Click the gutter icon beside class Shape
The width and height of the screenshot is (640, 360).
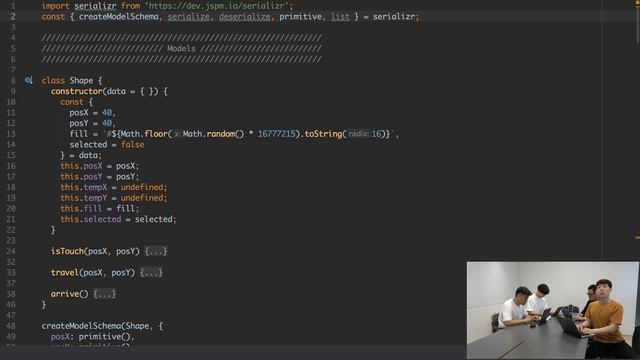tap(29, 80)
